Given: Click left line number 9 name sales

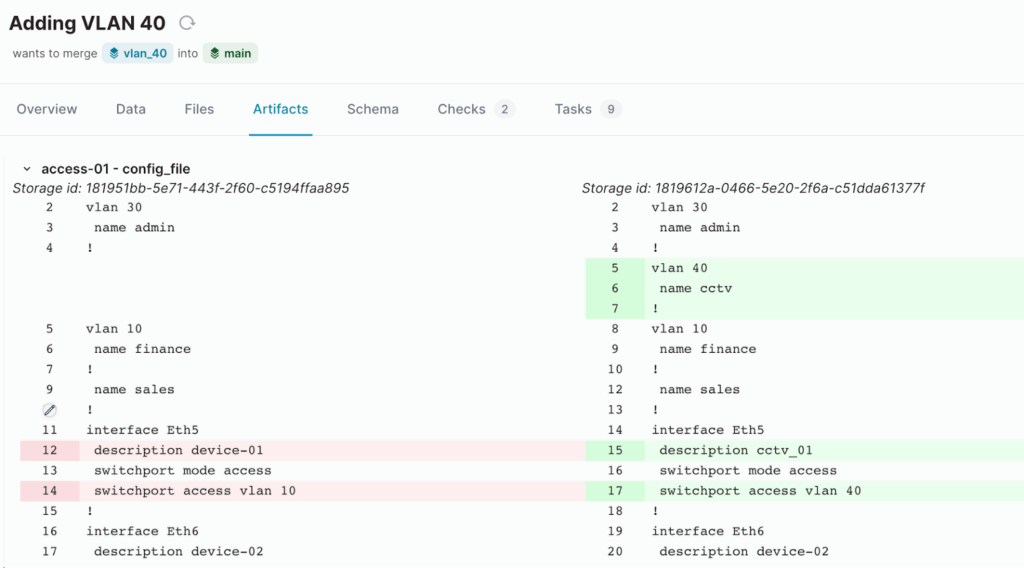Looking at the screenshot, I should click(134, 390).
